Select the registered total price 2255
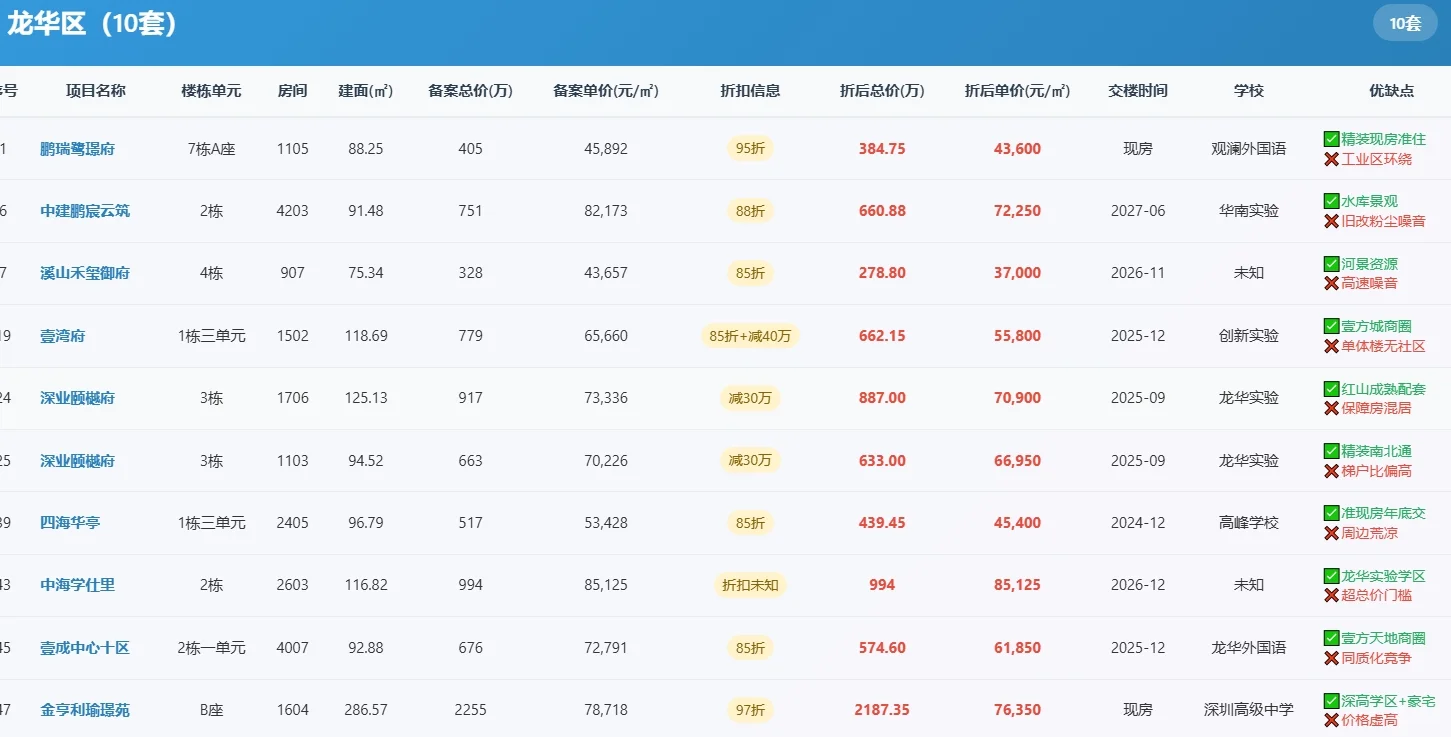 click(470, 710)
